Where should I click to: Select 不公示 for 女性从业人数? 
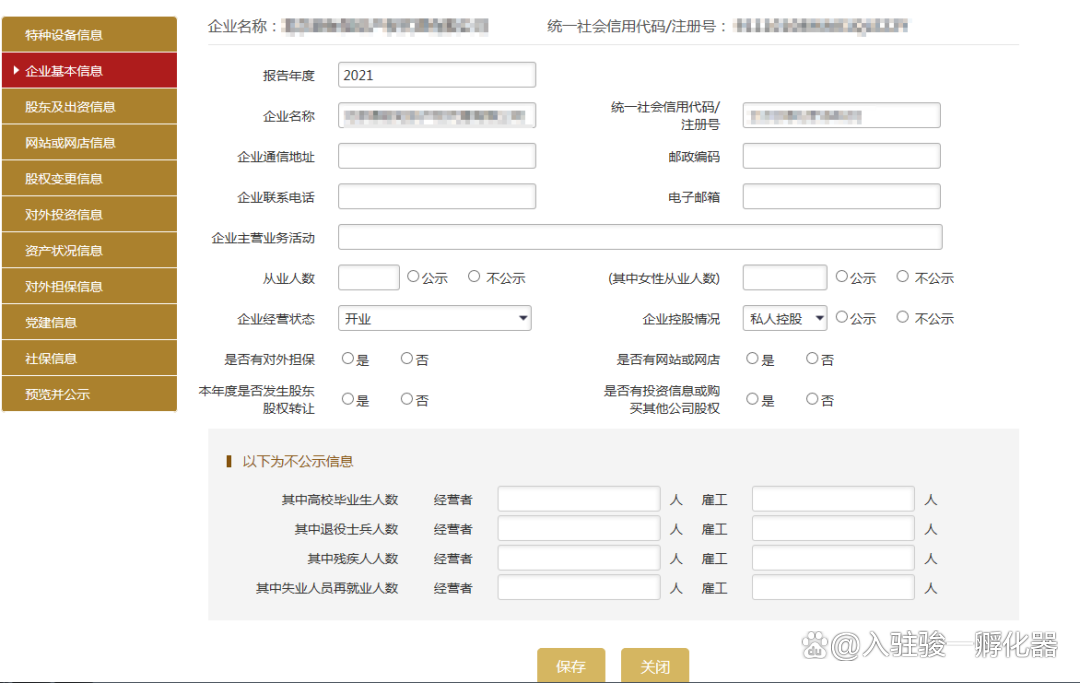pos(902,276)
